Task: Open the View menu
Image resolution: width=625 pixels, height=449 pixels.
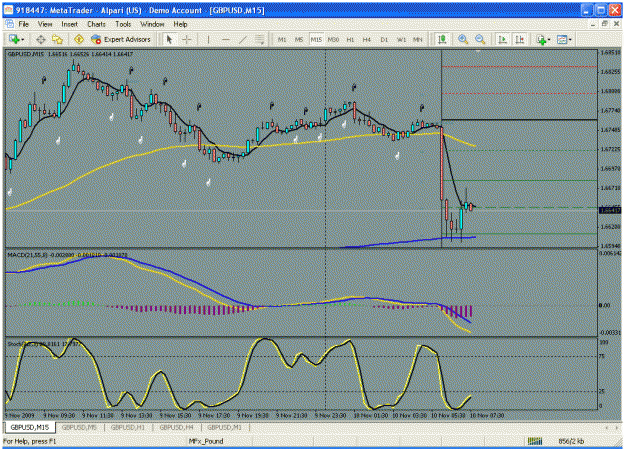Action: coord(45,24)
